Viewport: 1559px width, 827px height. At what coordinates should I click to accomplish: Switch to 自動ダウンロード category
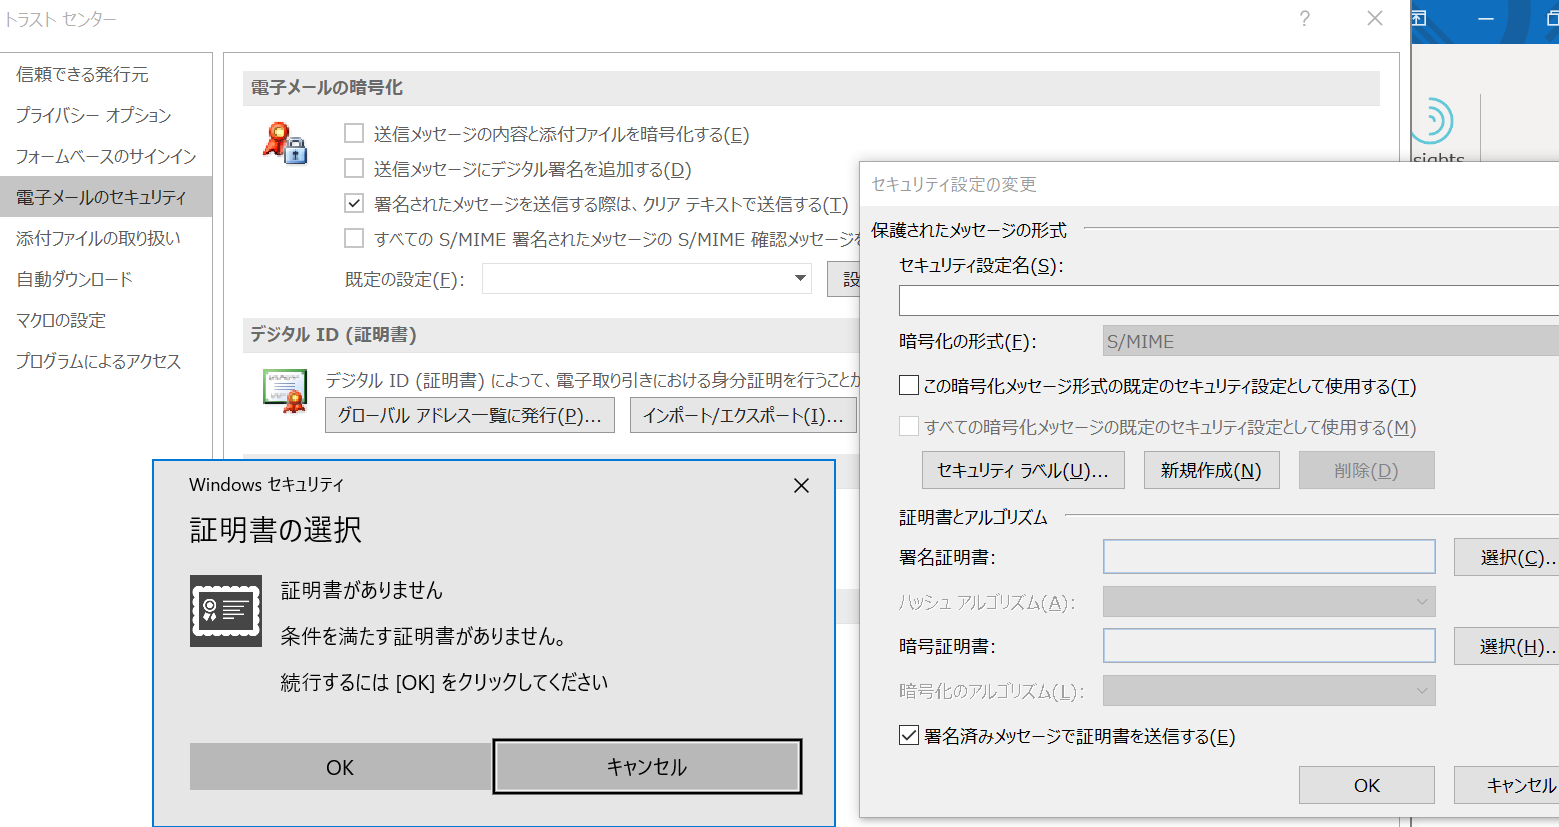pyautogui.click(x=106, y=279)
